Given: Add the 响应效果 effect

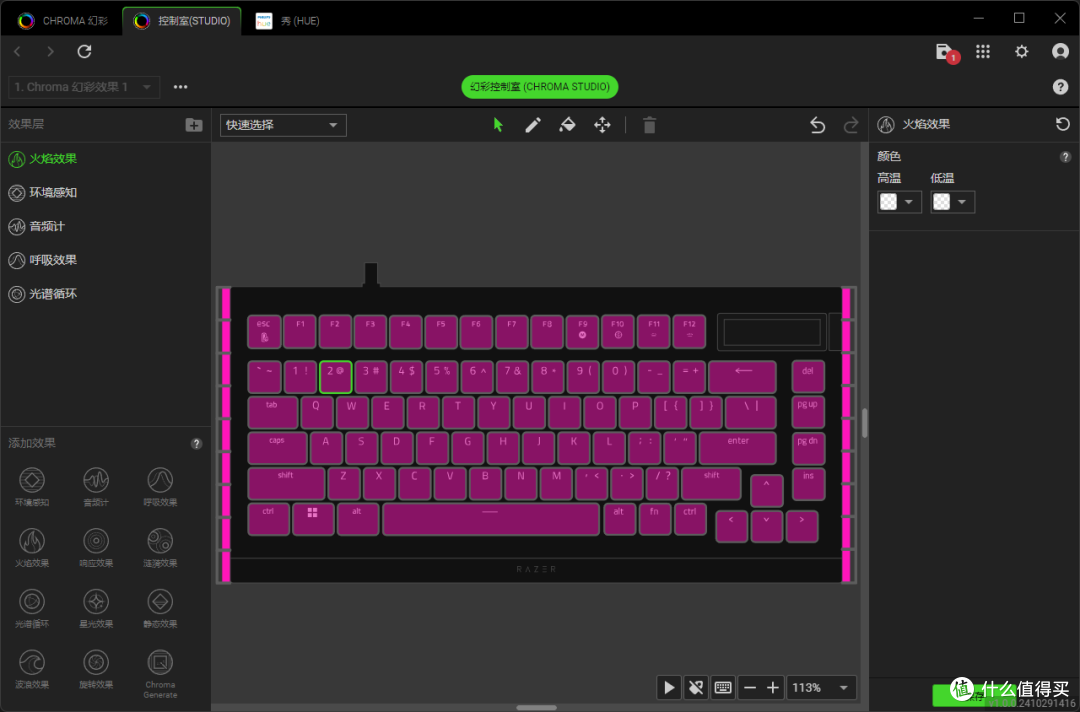Looking at the screenshot, I should pyautogui.click(x=96, y=547).
